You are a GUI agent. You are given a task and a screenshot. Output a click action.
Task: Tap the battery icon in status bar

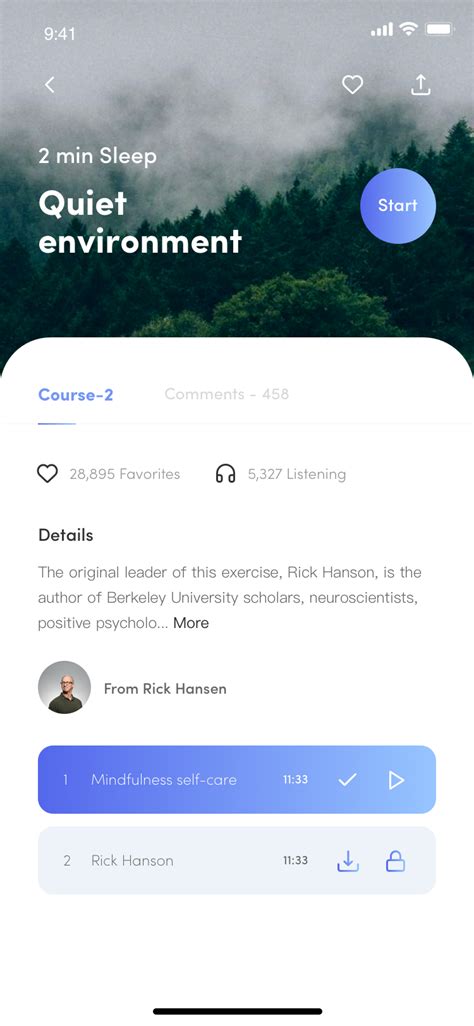point(439,29)
